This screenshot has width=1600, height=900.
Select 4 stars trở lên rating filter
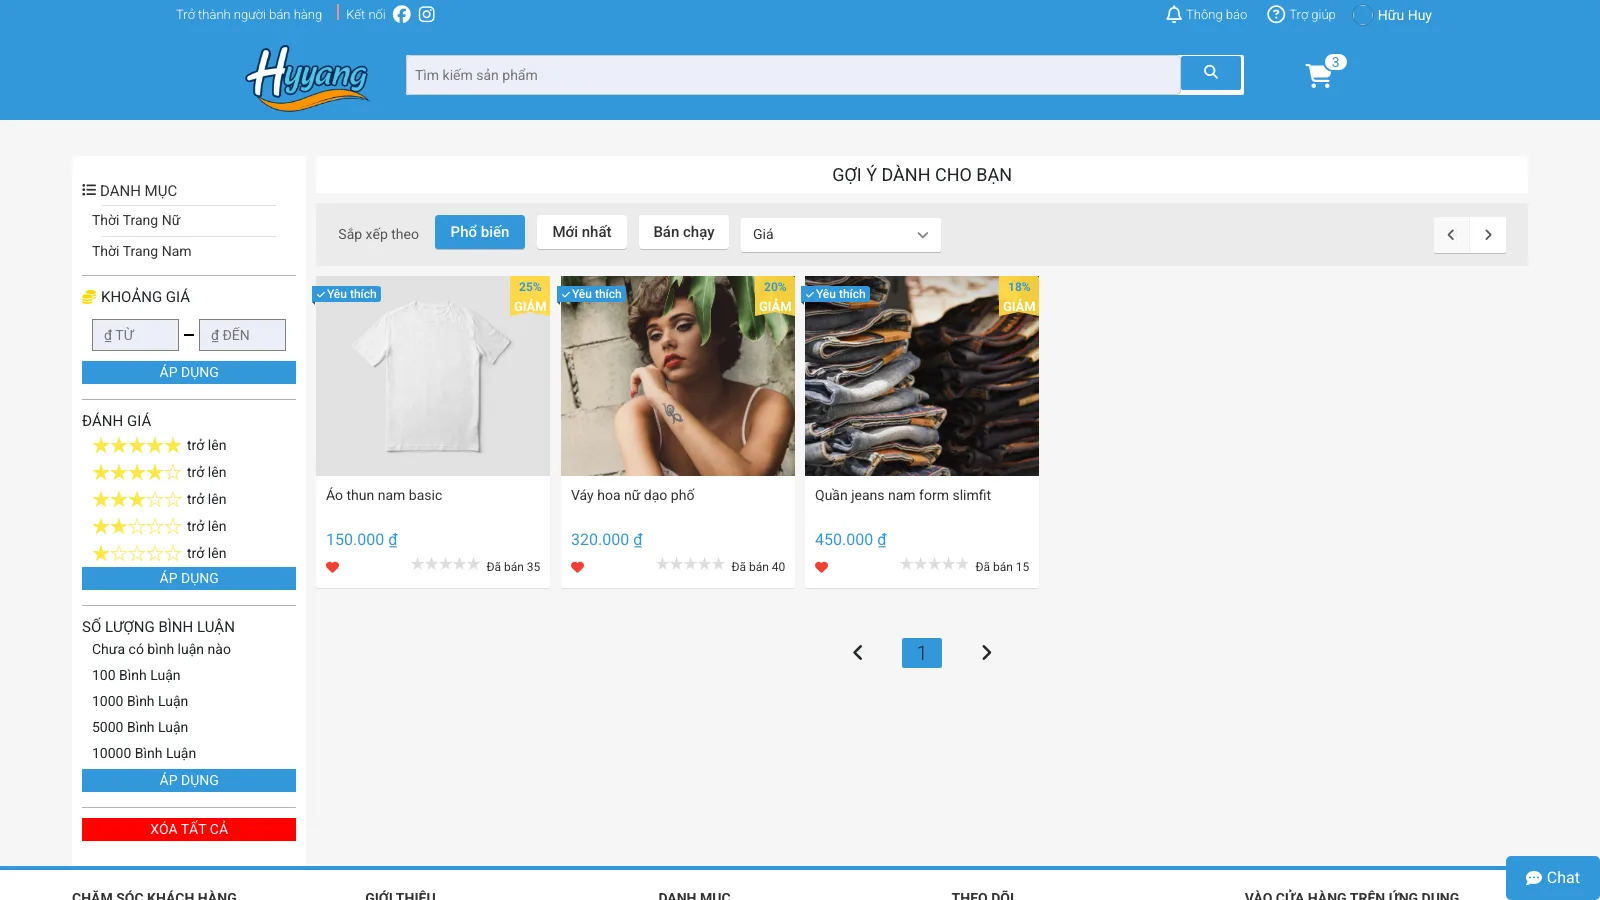coord(160,473)
